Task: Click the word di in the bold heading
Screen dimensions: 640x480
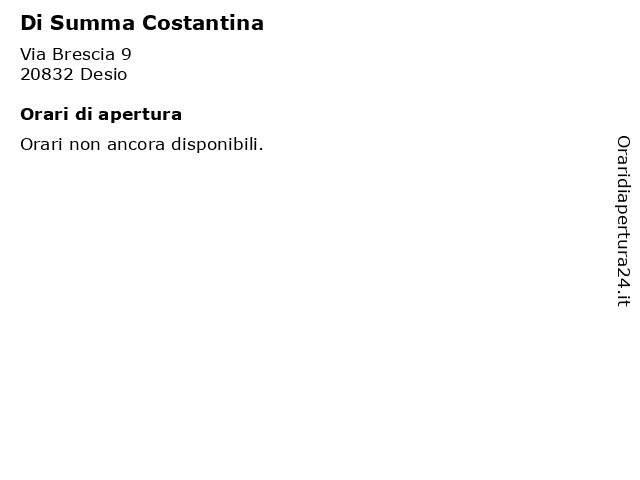Action: pos(83,114)
